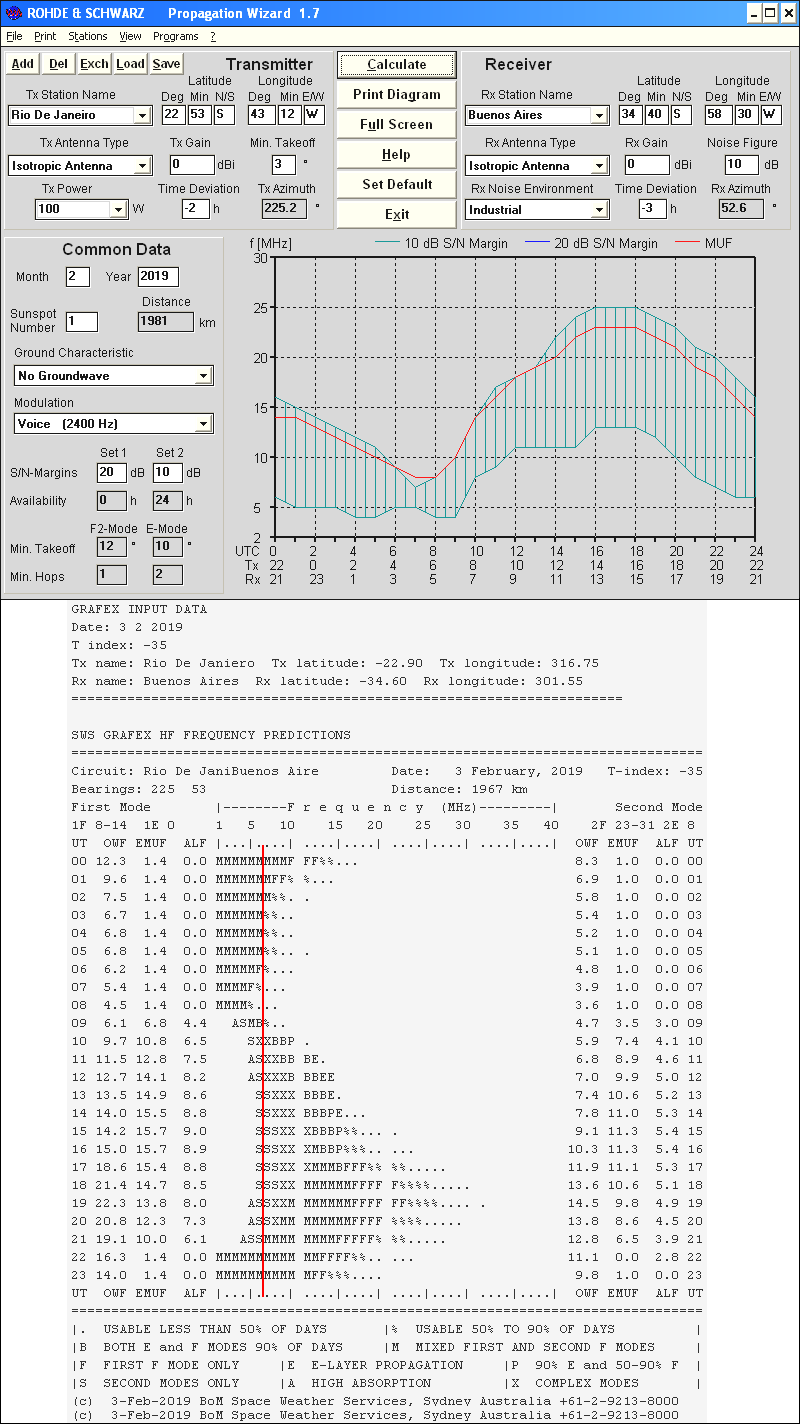Click the MUF legend entry above the chart

tap(706, 243)
